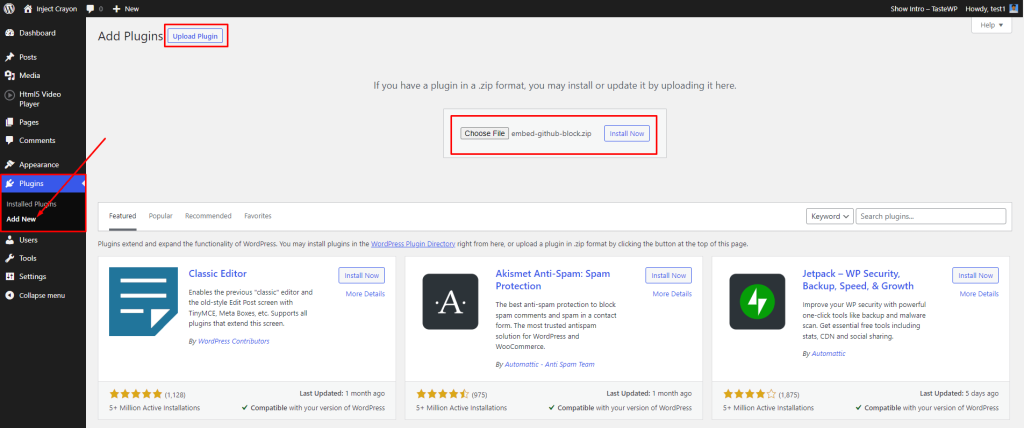This screenshot has height=428, width=1024.
Task: Open the Pages icon in sidebar
Action: tap(10, 122)
